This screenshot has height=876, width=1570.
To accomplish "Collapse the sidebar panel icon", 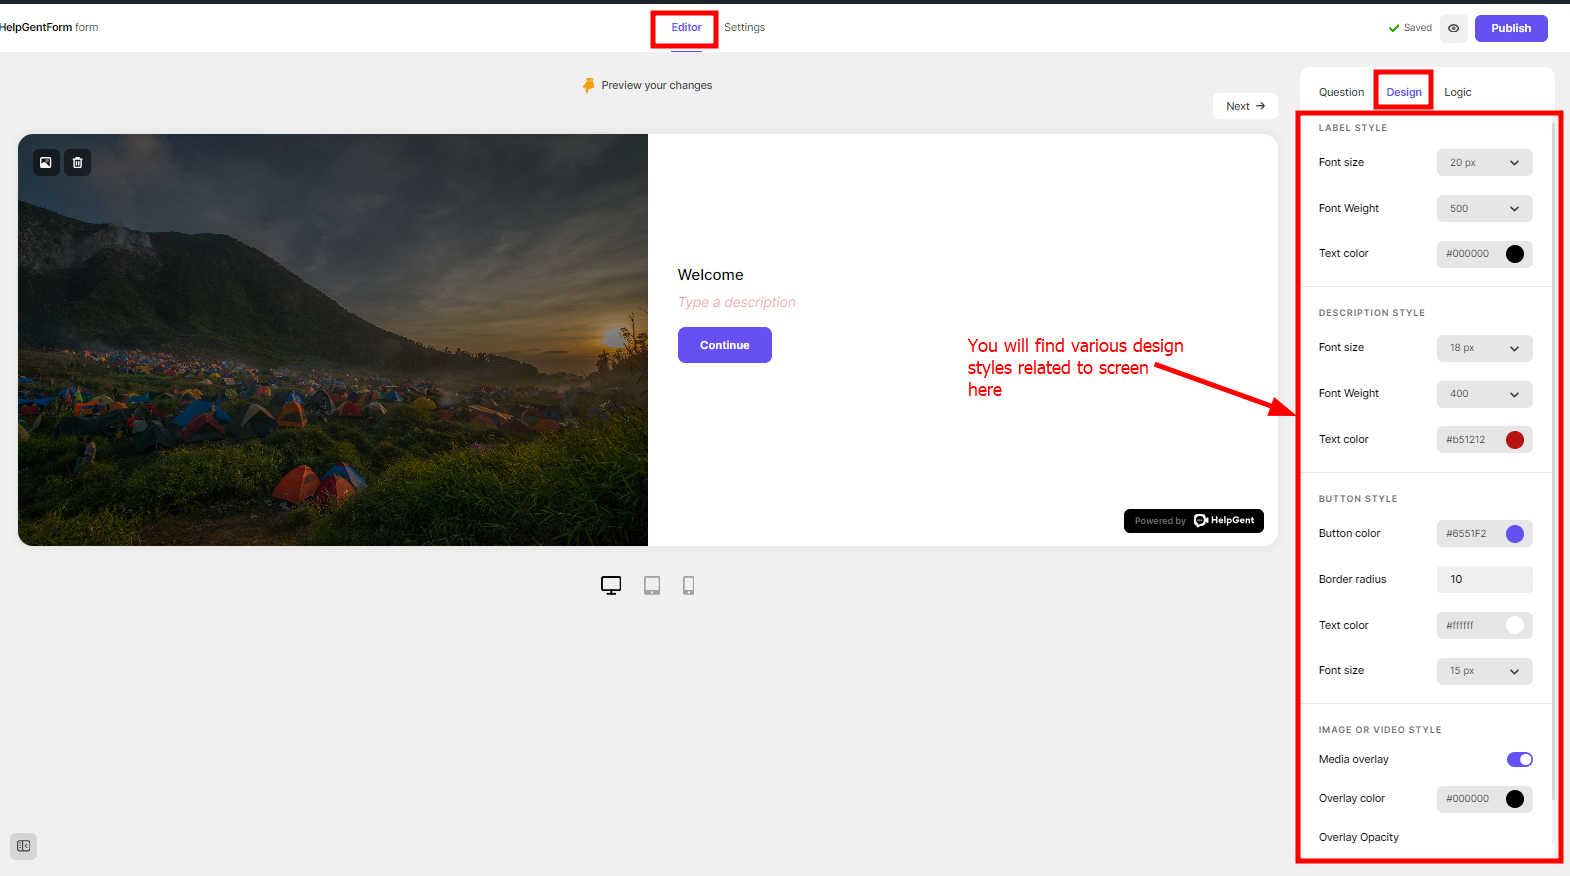I will tap(24, 846).
